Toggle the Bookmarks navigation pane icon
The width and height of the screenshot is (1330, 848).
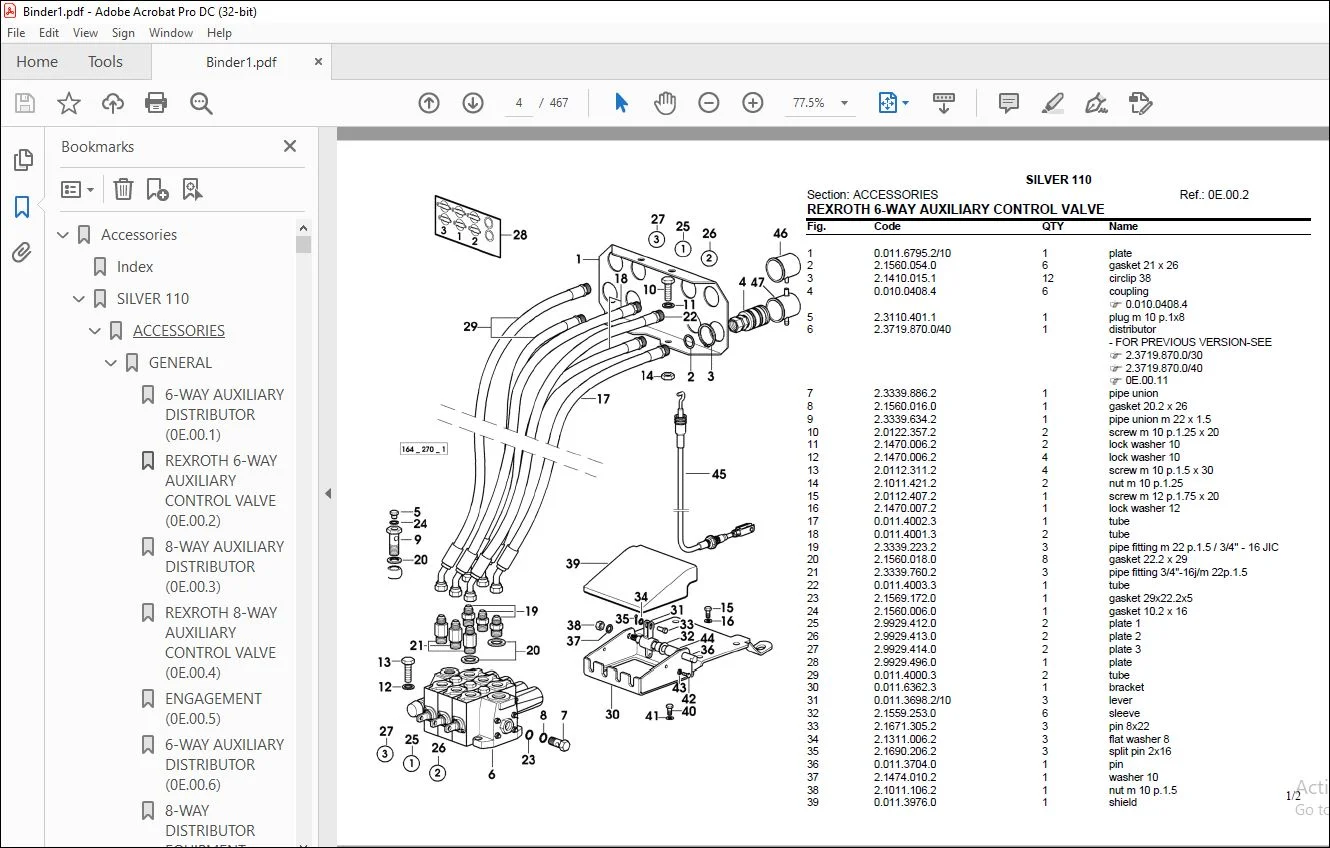(22, 207)
